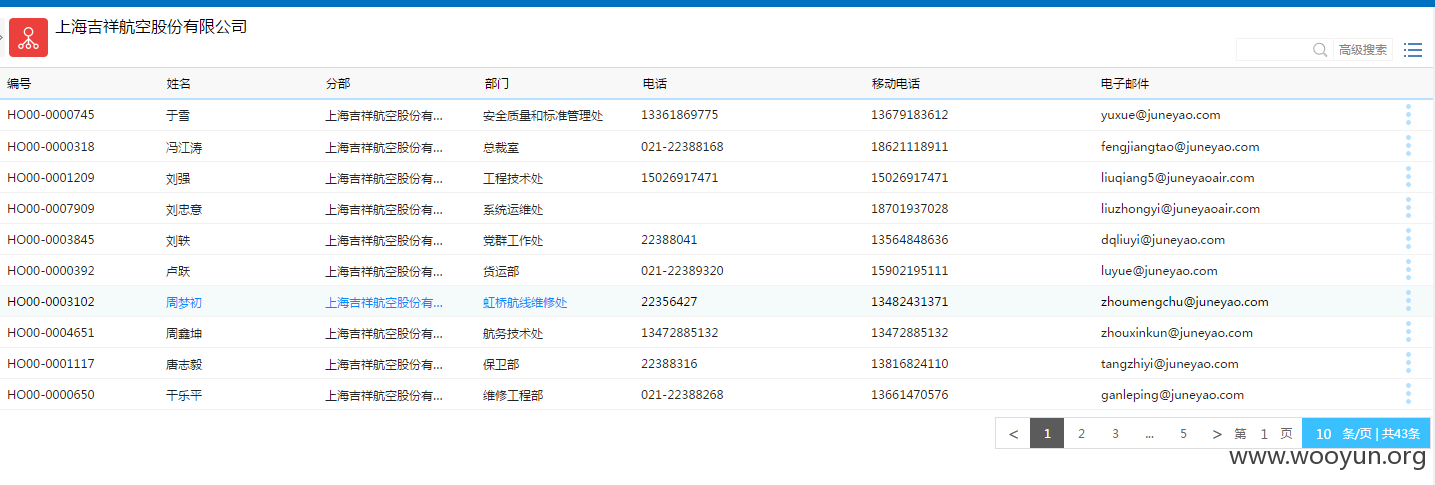Click the name 于雪
The image size is (1435, 485).
click(x=178, y=115)
